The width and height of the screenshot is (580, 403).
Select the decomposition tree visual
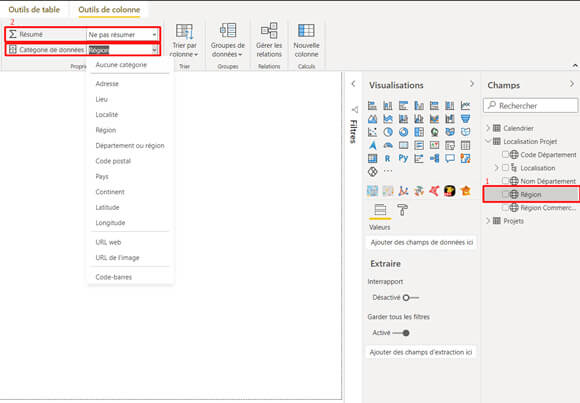tap(434, 159)
